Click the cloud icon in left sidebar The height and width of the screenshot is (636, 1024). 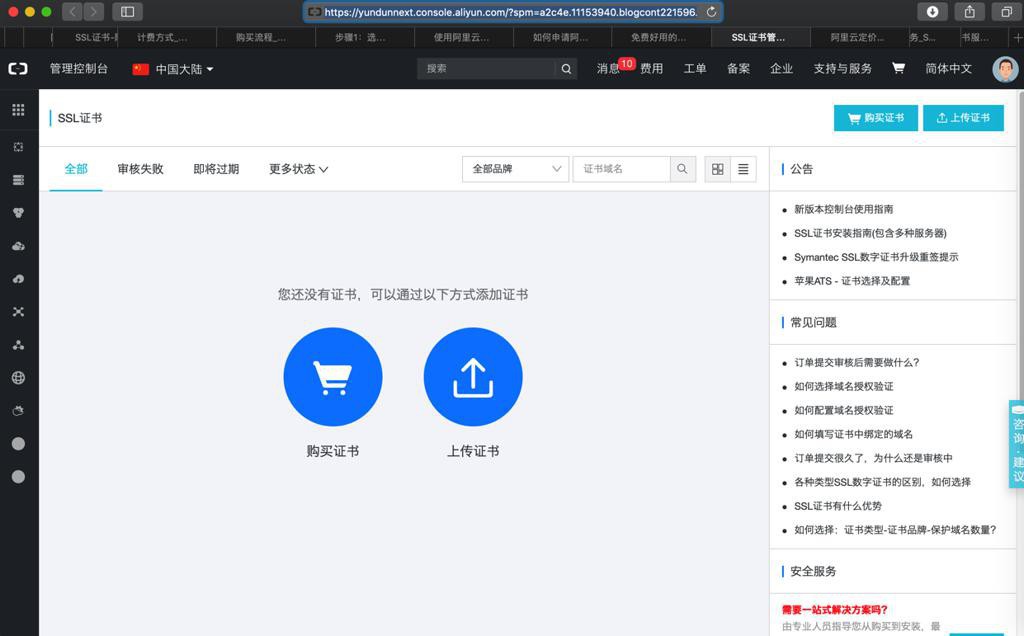(x=18, y=246)
